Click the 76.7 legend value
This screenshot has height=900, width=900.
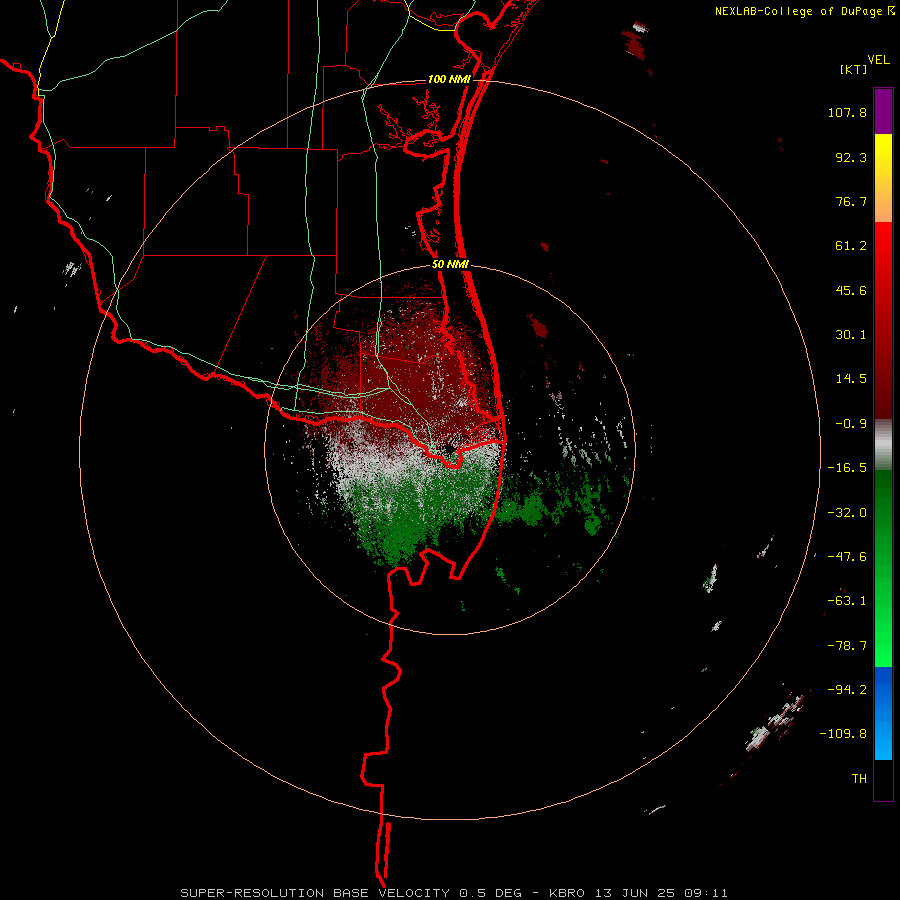[851, 201]
